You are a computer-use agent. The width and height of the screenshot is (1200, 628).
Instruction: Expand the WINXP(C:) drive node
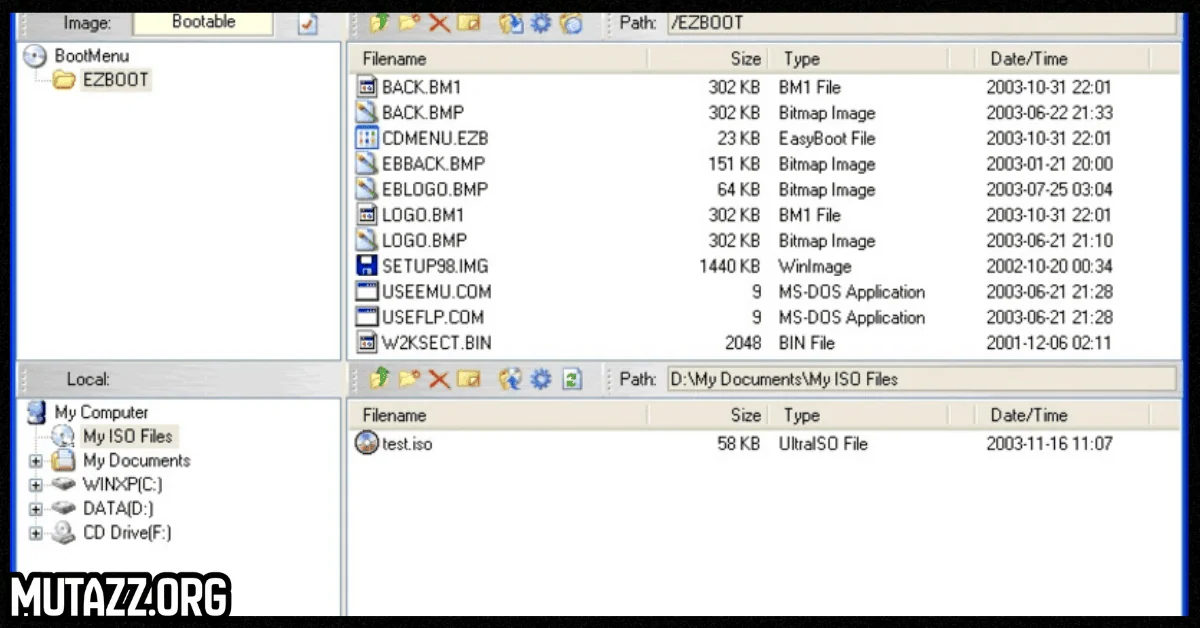[x=36, y=485]
